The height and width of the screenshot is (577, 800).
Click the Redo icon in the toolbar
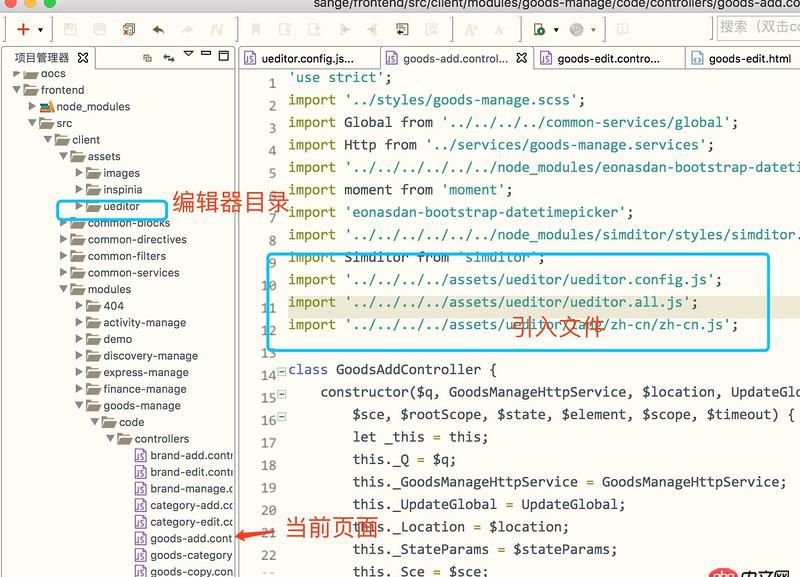click(x=187, y=31)
